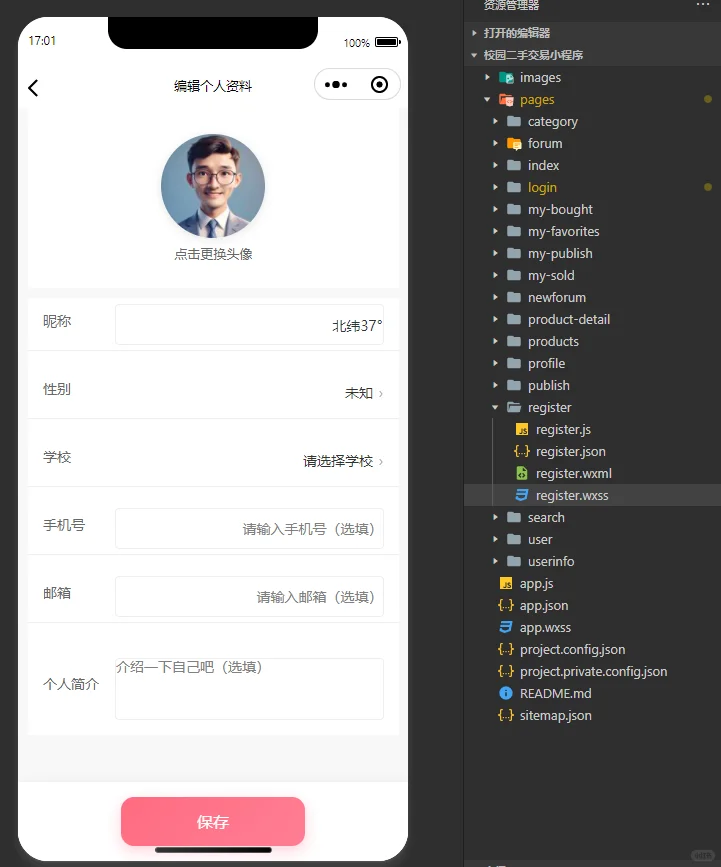Click the product-detail folder icon

point(514,320)
